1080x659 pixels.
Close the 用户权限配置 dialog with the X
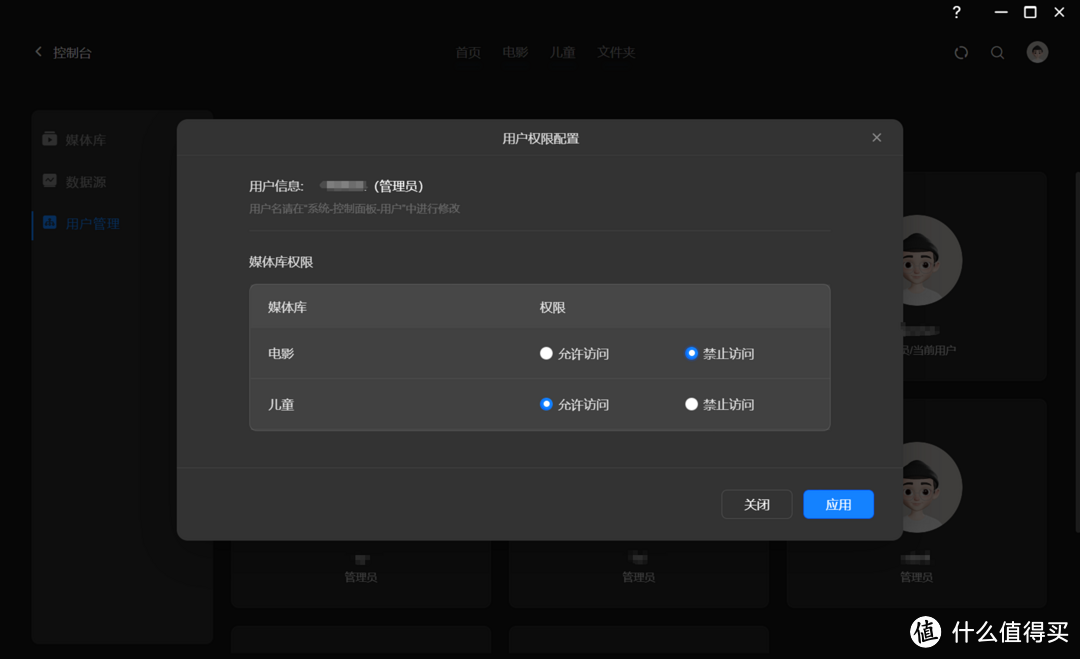(x=876, y=137)
